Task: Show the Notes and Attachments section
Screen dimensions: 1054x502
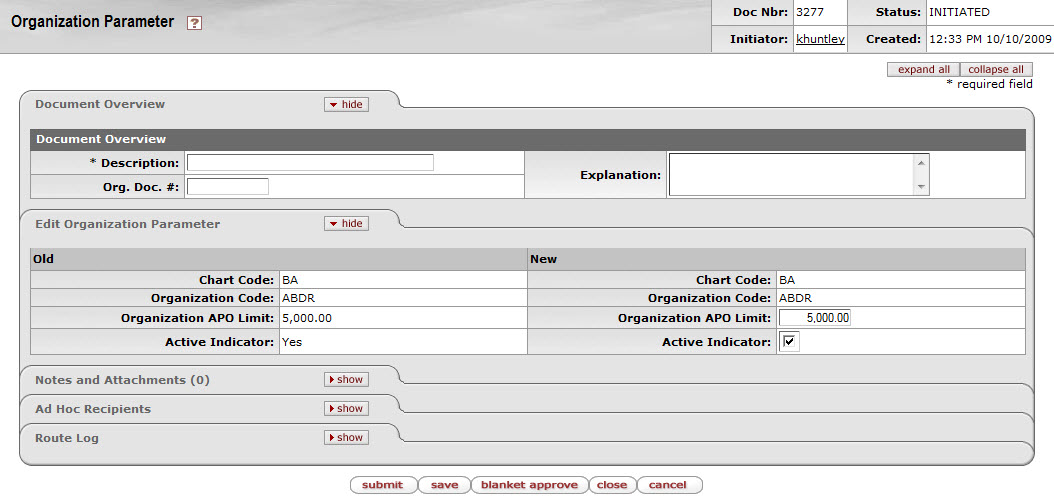Action: click(x=346, y=380)
